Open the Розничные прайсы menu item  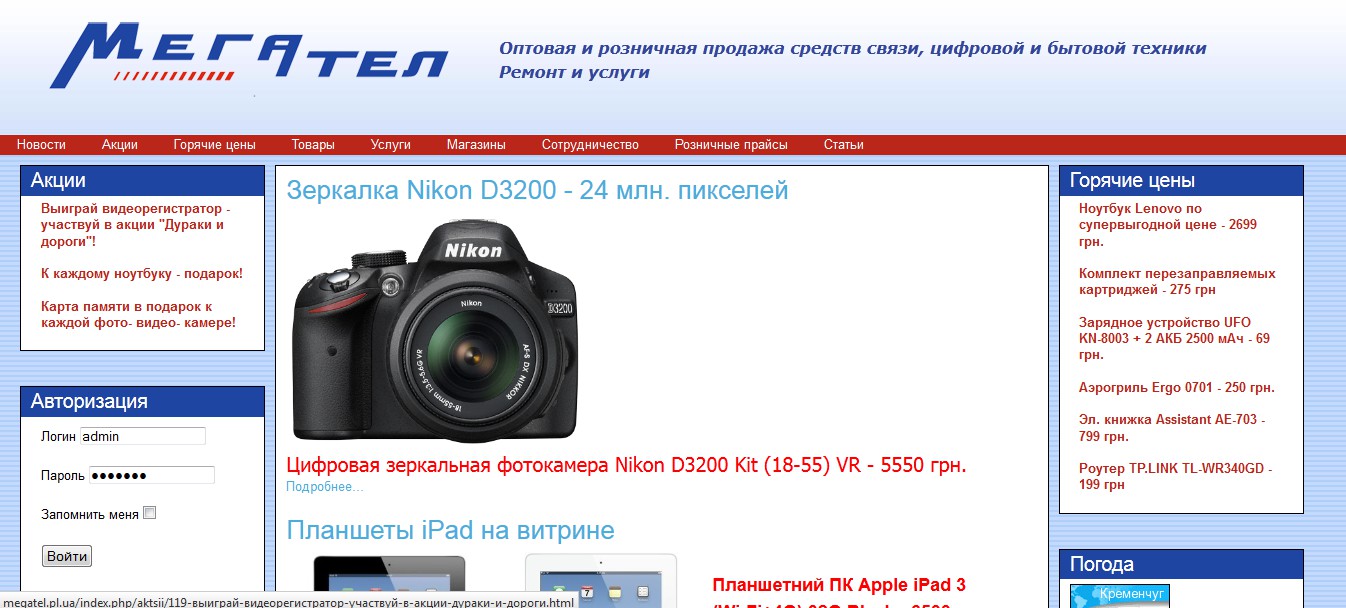coord(731,145)
